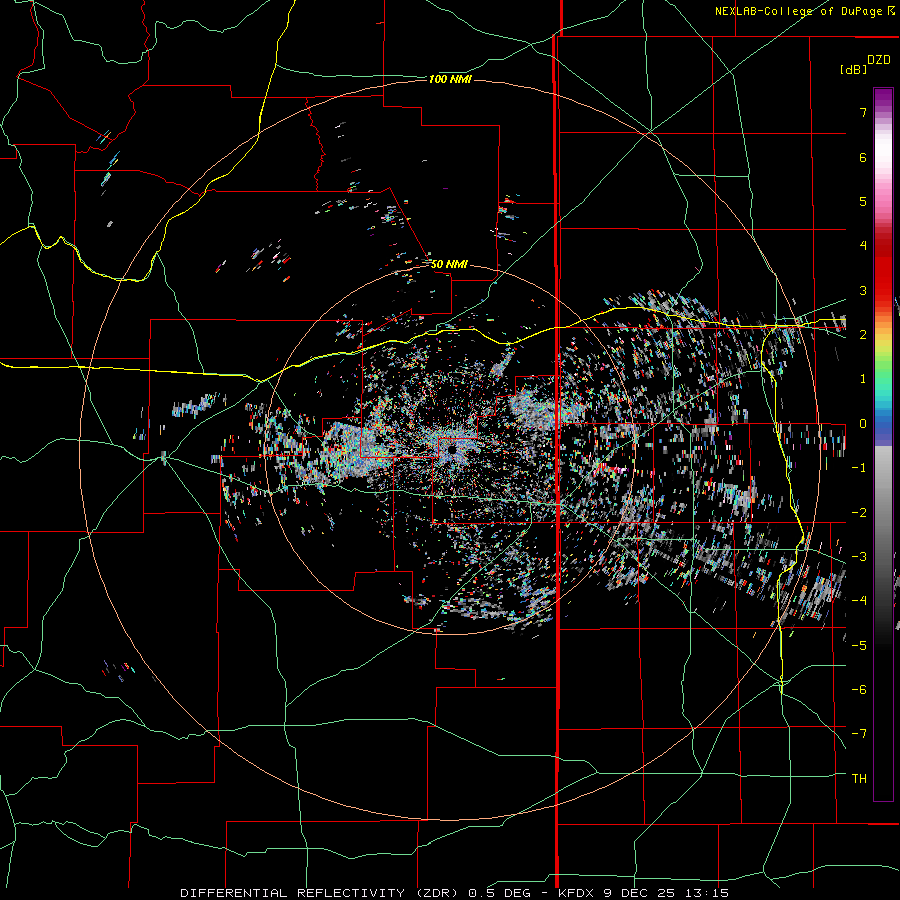Screen dimensions: 900x900
Task: Click the radar site center dot
Action: coord(452,449)
